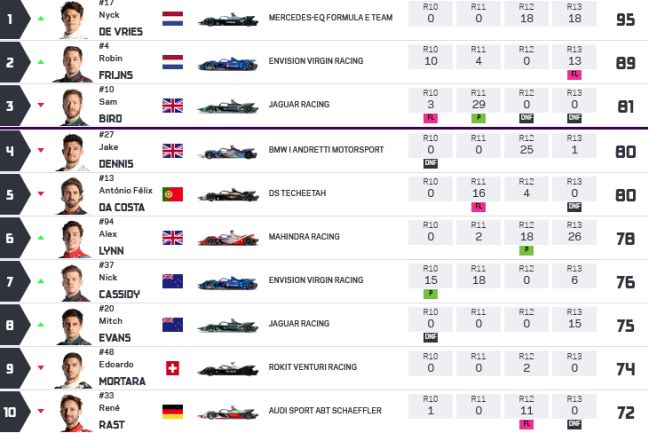
Task: Select the R13 score box showing 26 for Lynn
Action: [574, 232]
